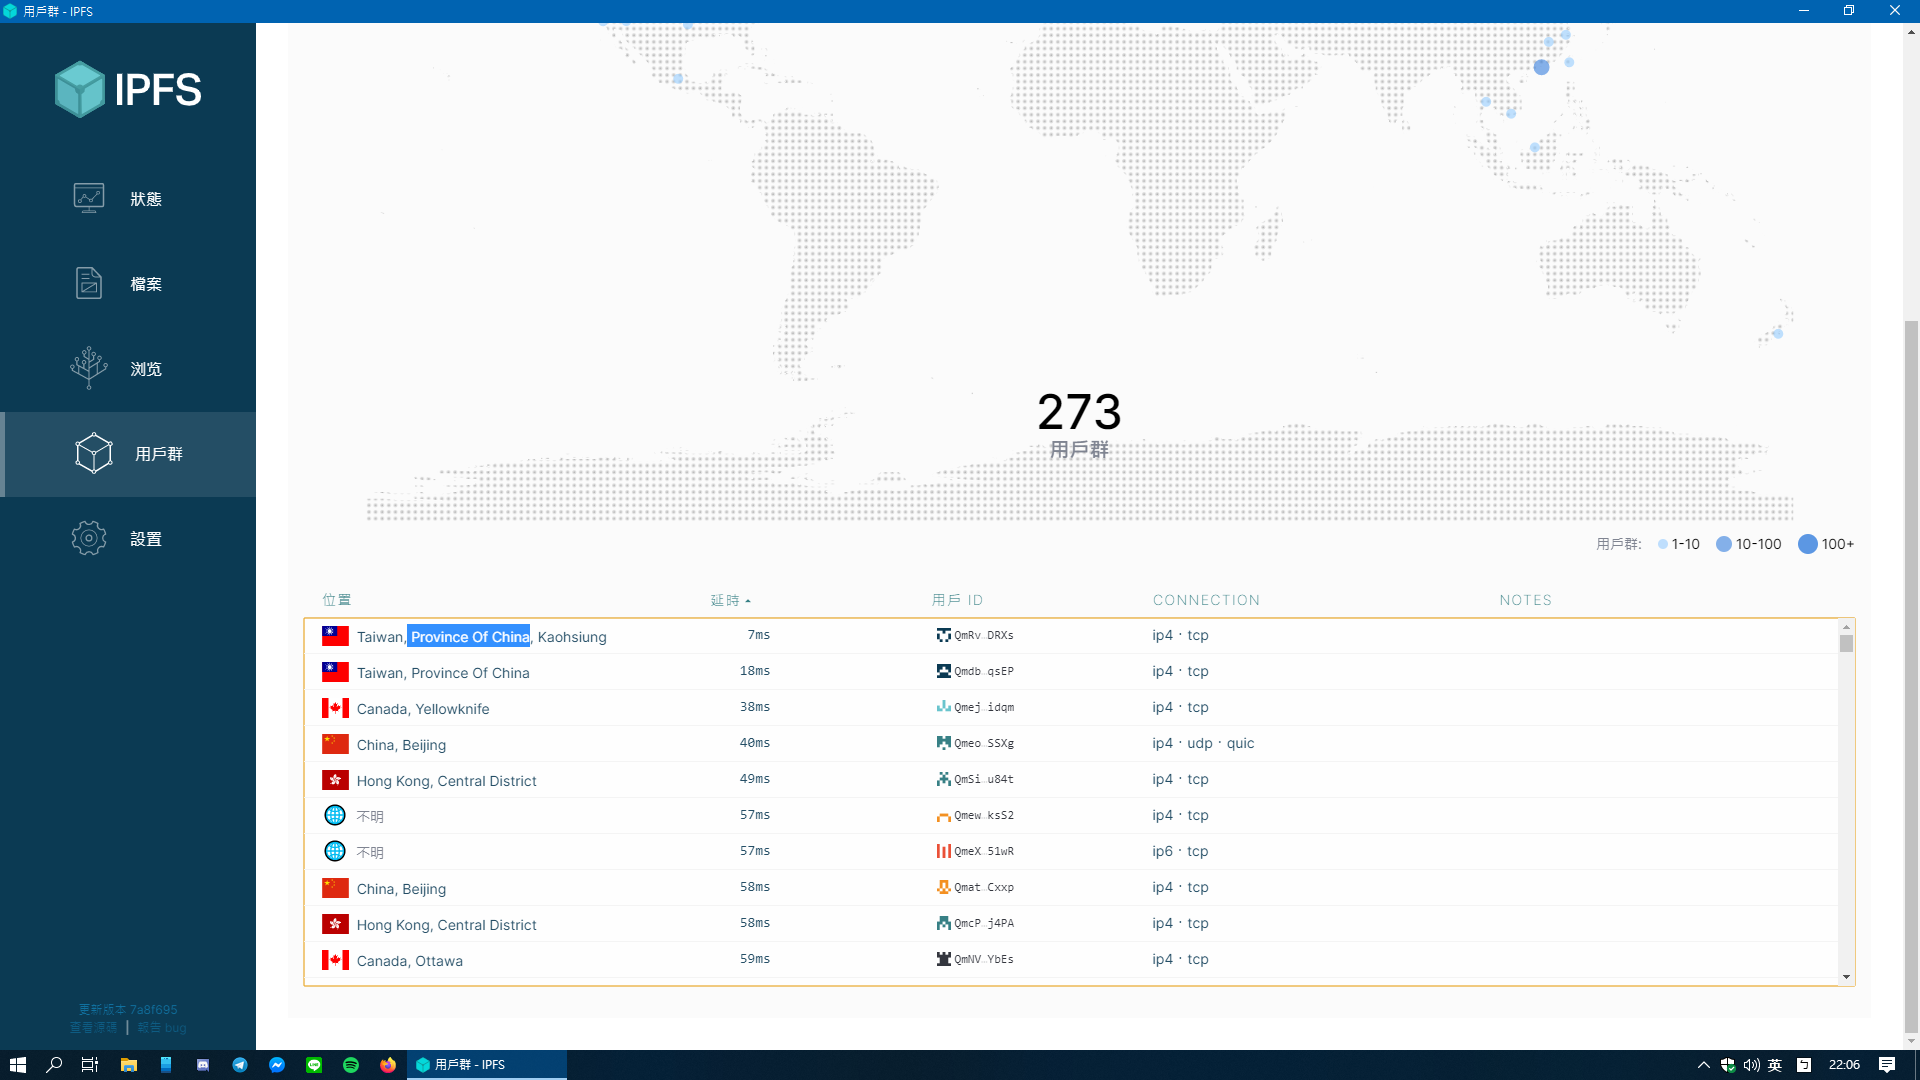Open Spotify from the taskbar

coord(351,1065)
